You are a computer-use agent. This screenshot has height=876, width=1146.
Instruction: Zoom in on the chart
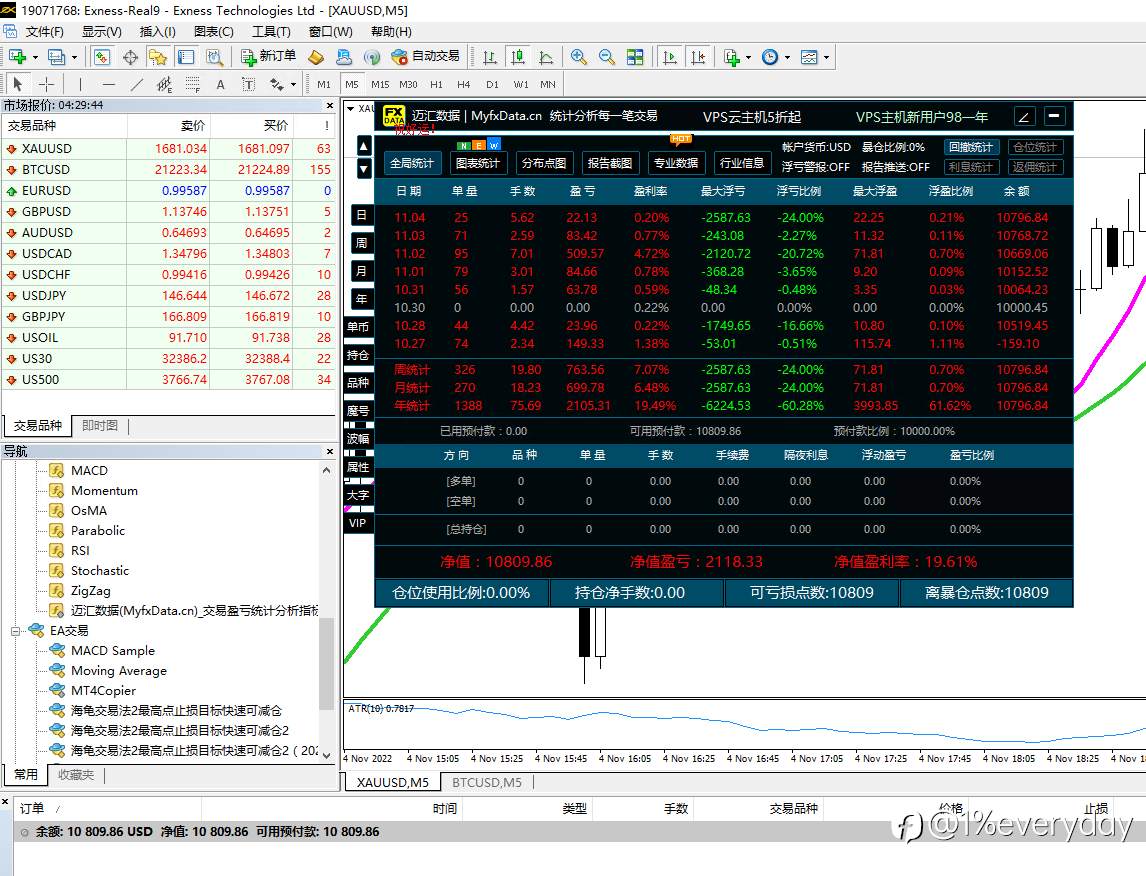click(x=579, y=57)
